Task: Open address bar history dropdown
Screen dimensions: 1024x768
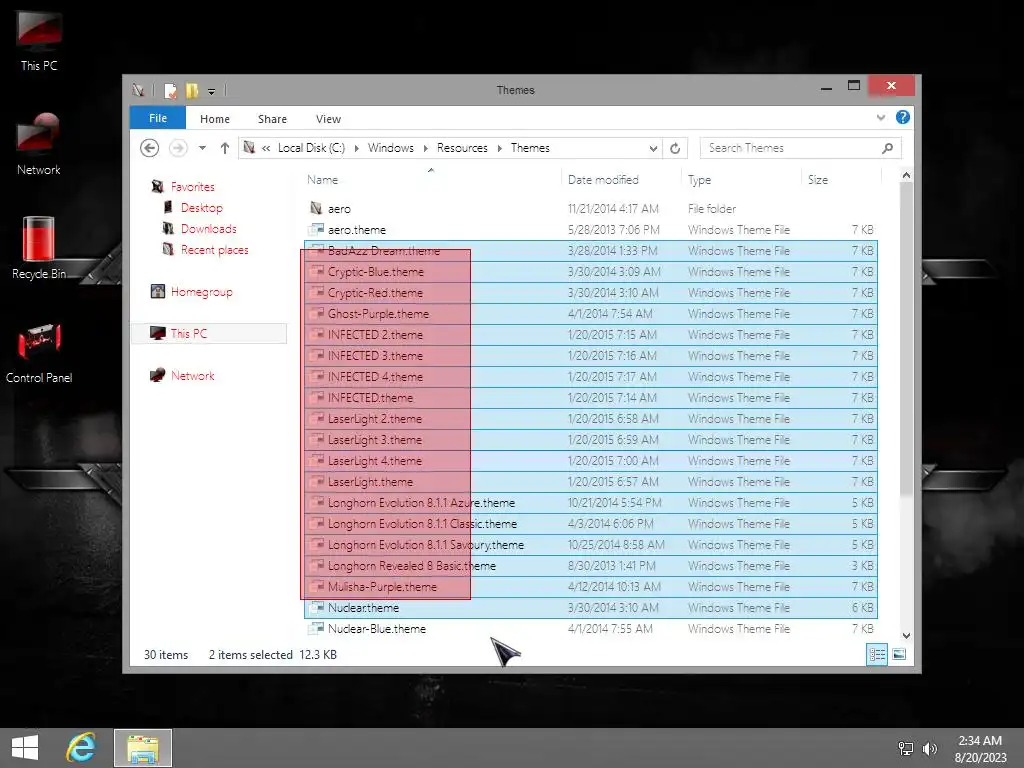Action: pyautogui.click(x=653, y=148)
